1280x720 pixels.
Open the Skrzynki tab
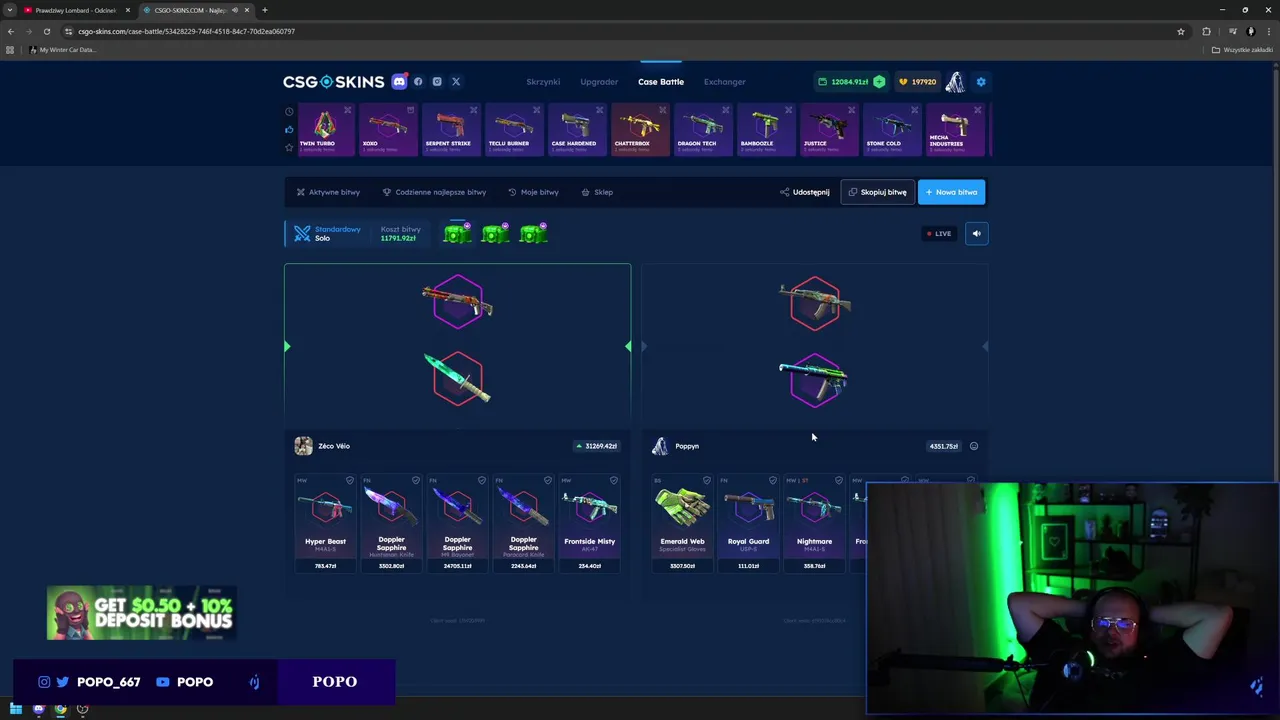pos(543,82)
